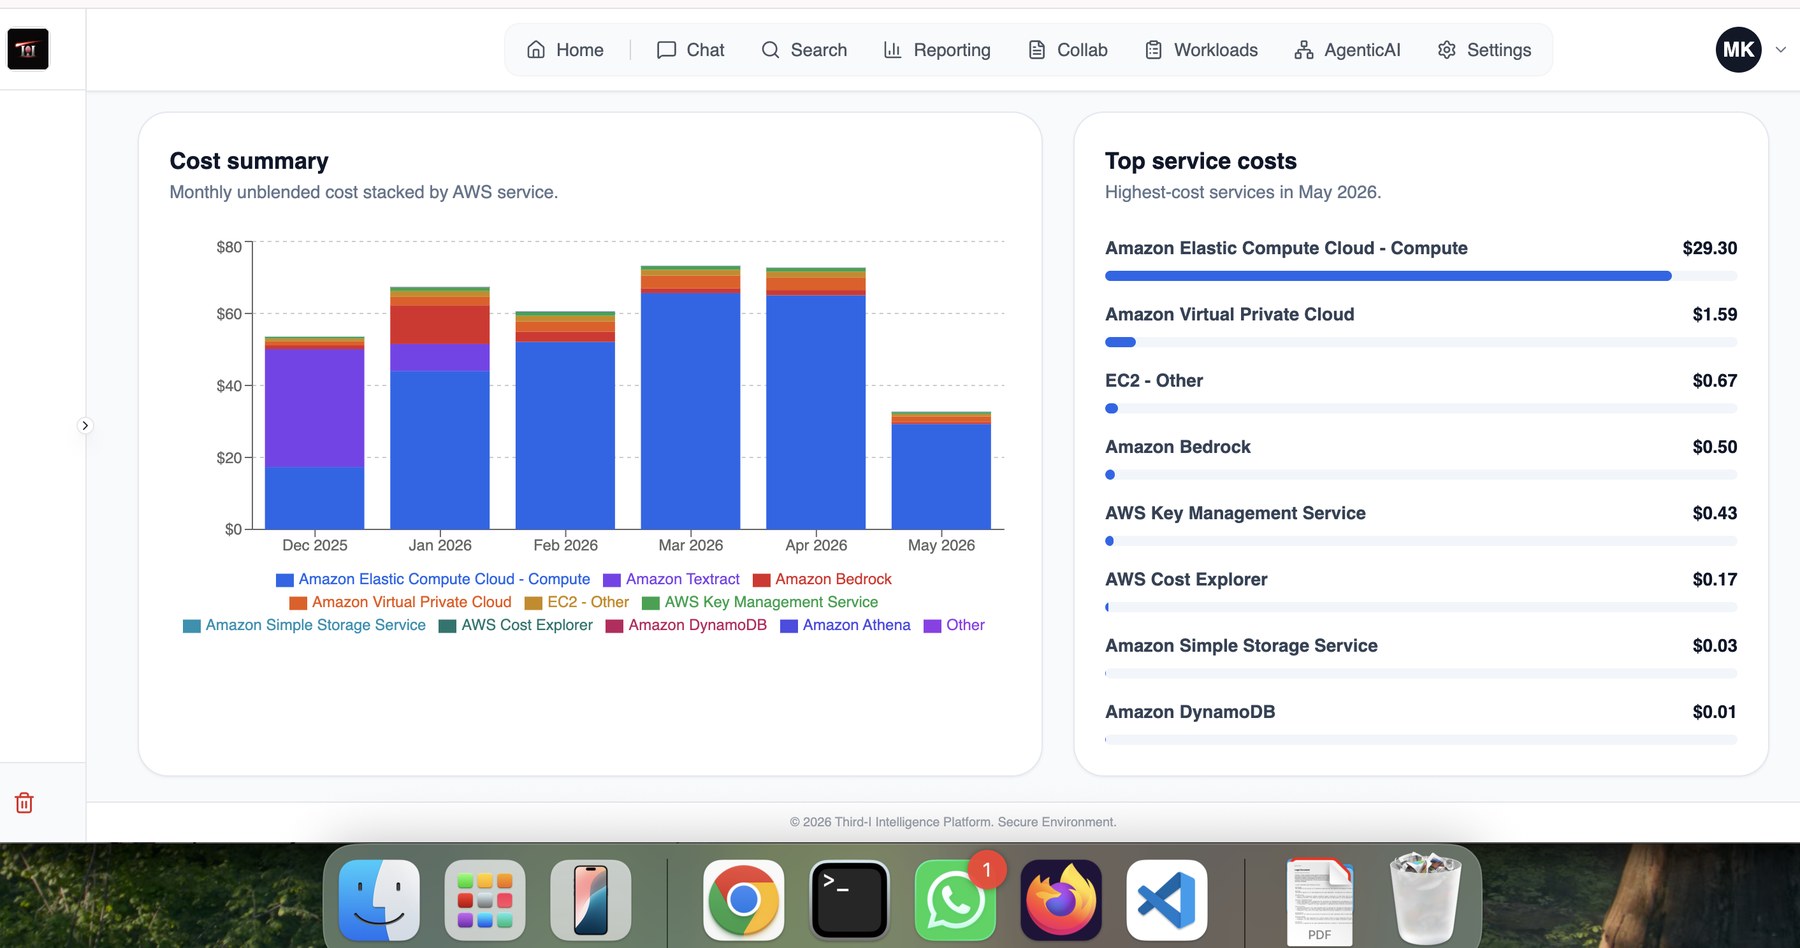Open Finder from the Dock
The height and width of the screenshot is (948, 1800).
pyautogui.click(x=379, y=900)
